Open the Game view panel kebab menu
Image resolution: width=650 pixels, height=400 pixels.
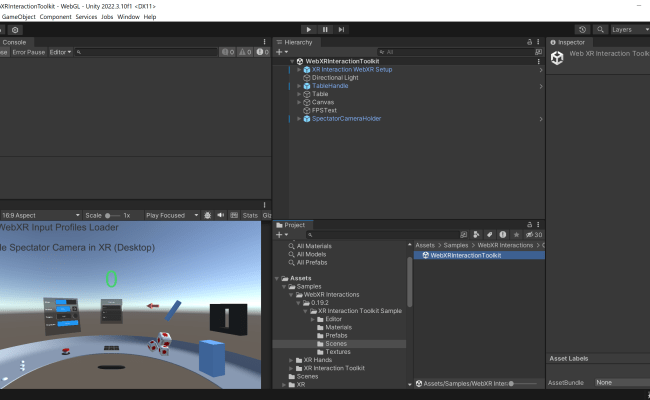[x=264, y=205]
